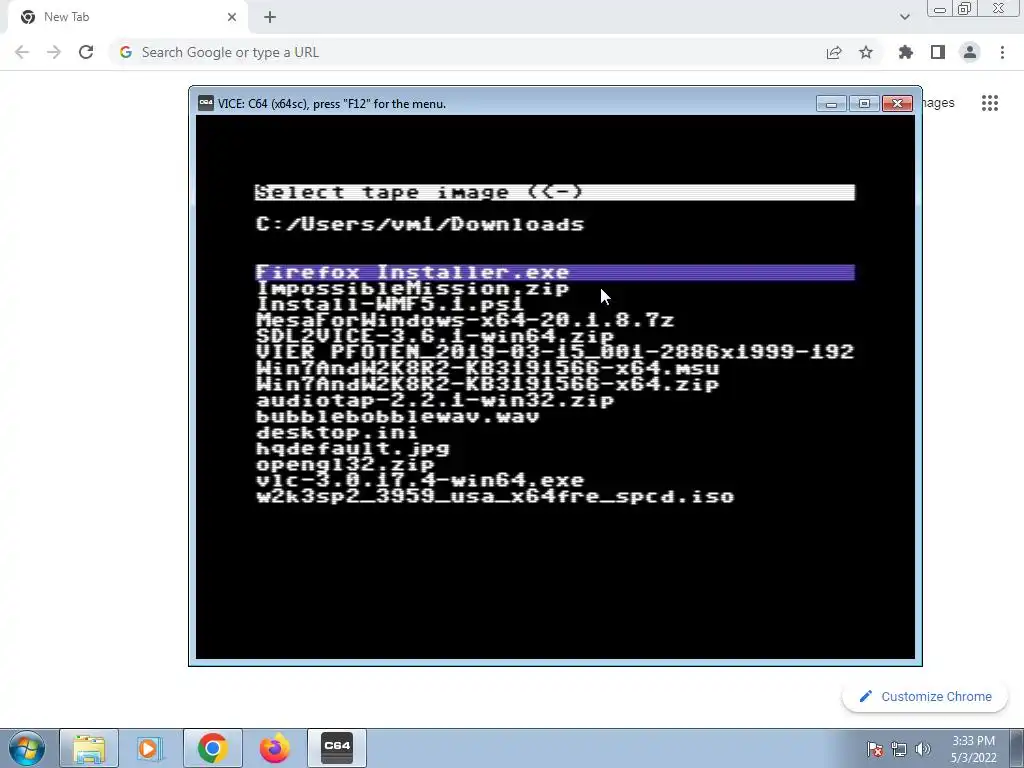Click the Chrome forward arrow

click(54, 52)
